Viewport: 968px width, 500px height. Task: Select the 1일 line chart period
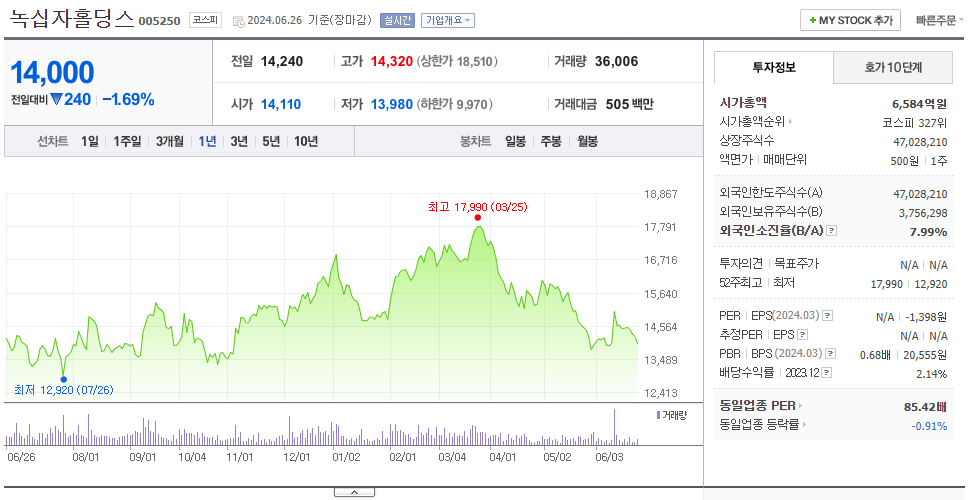tap(90, 141)
